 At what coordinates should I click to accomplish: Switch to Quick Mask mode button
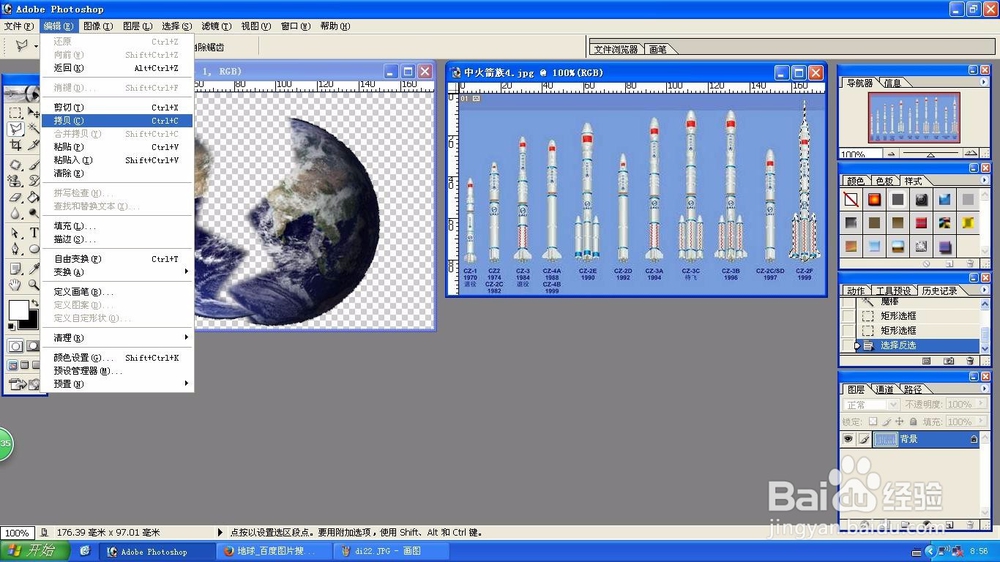pos(33,346)
